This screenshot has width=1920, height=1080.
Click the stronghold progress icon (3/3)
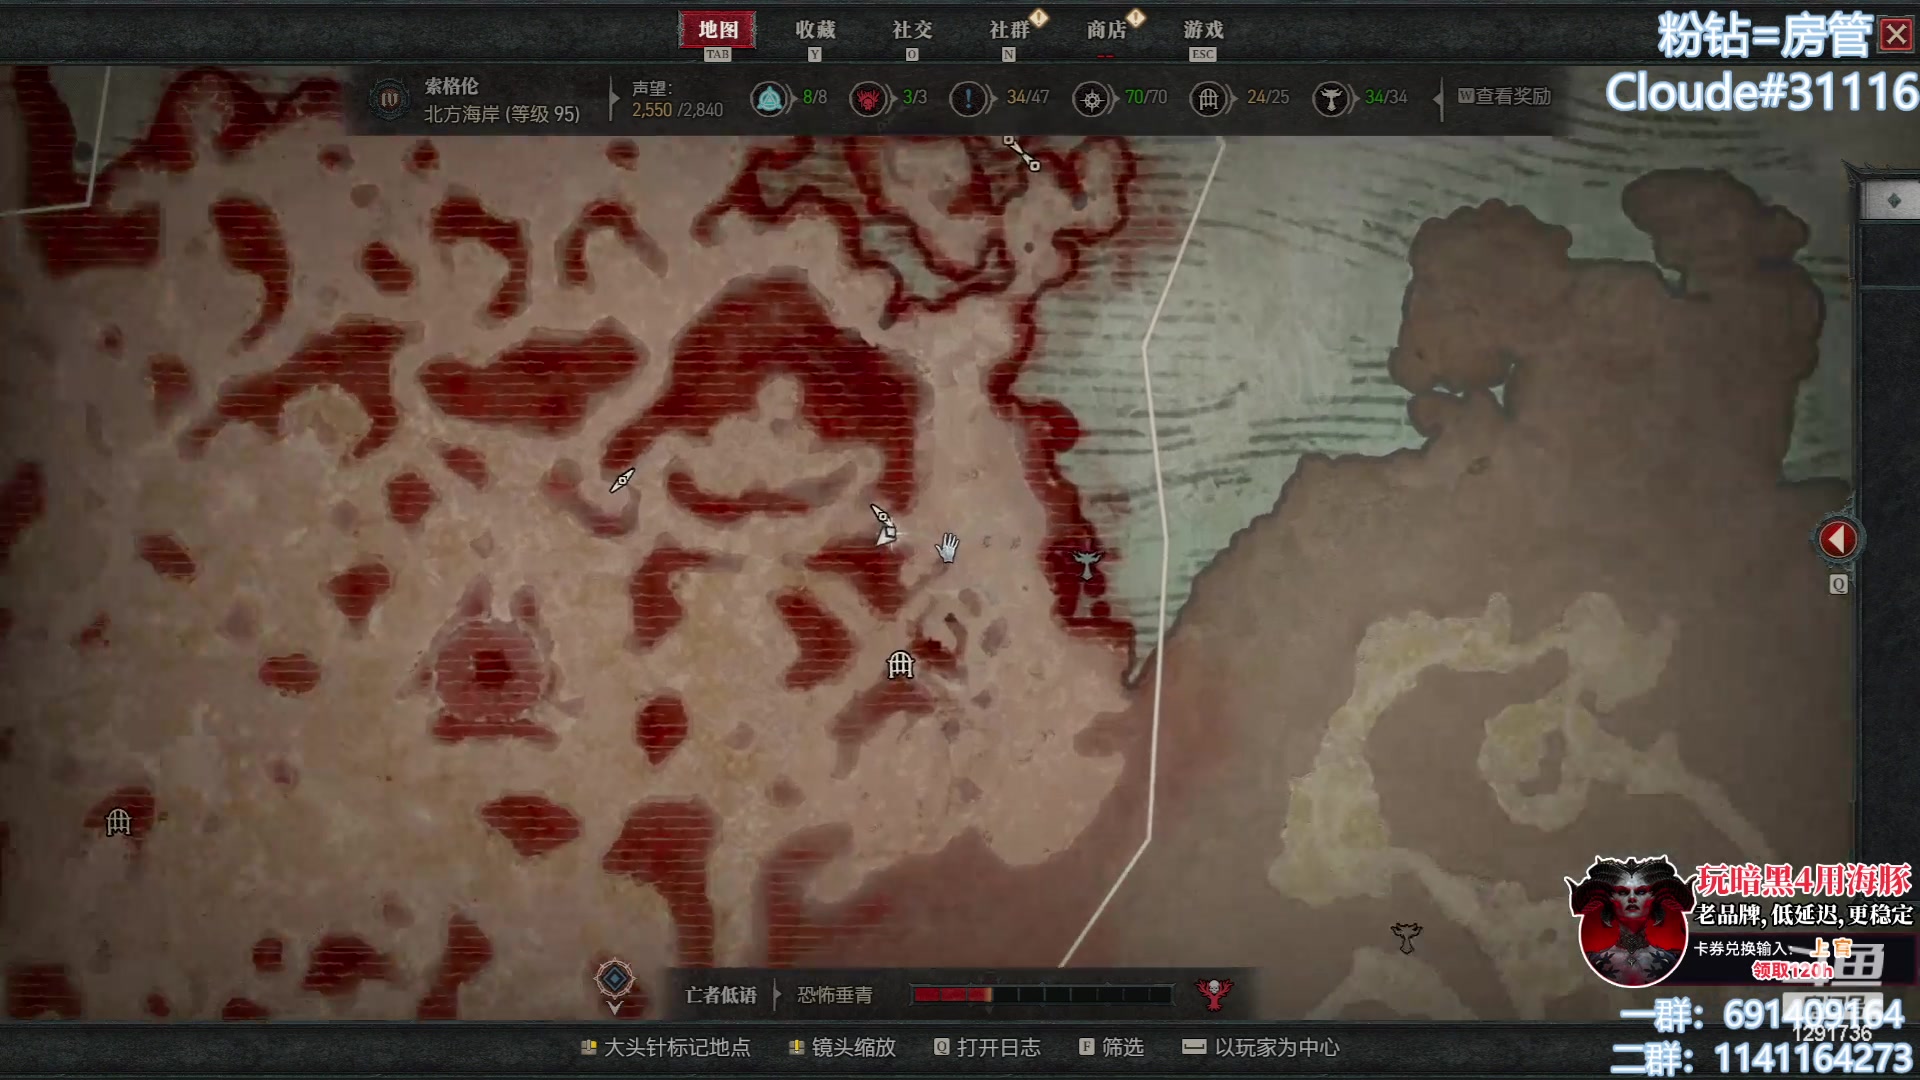(868, 98)
